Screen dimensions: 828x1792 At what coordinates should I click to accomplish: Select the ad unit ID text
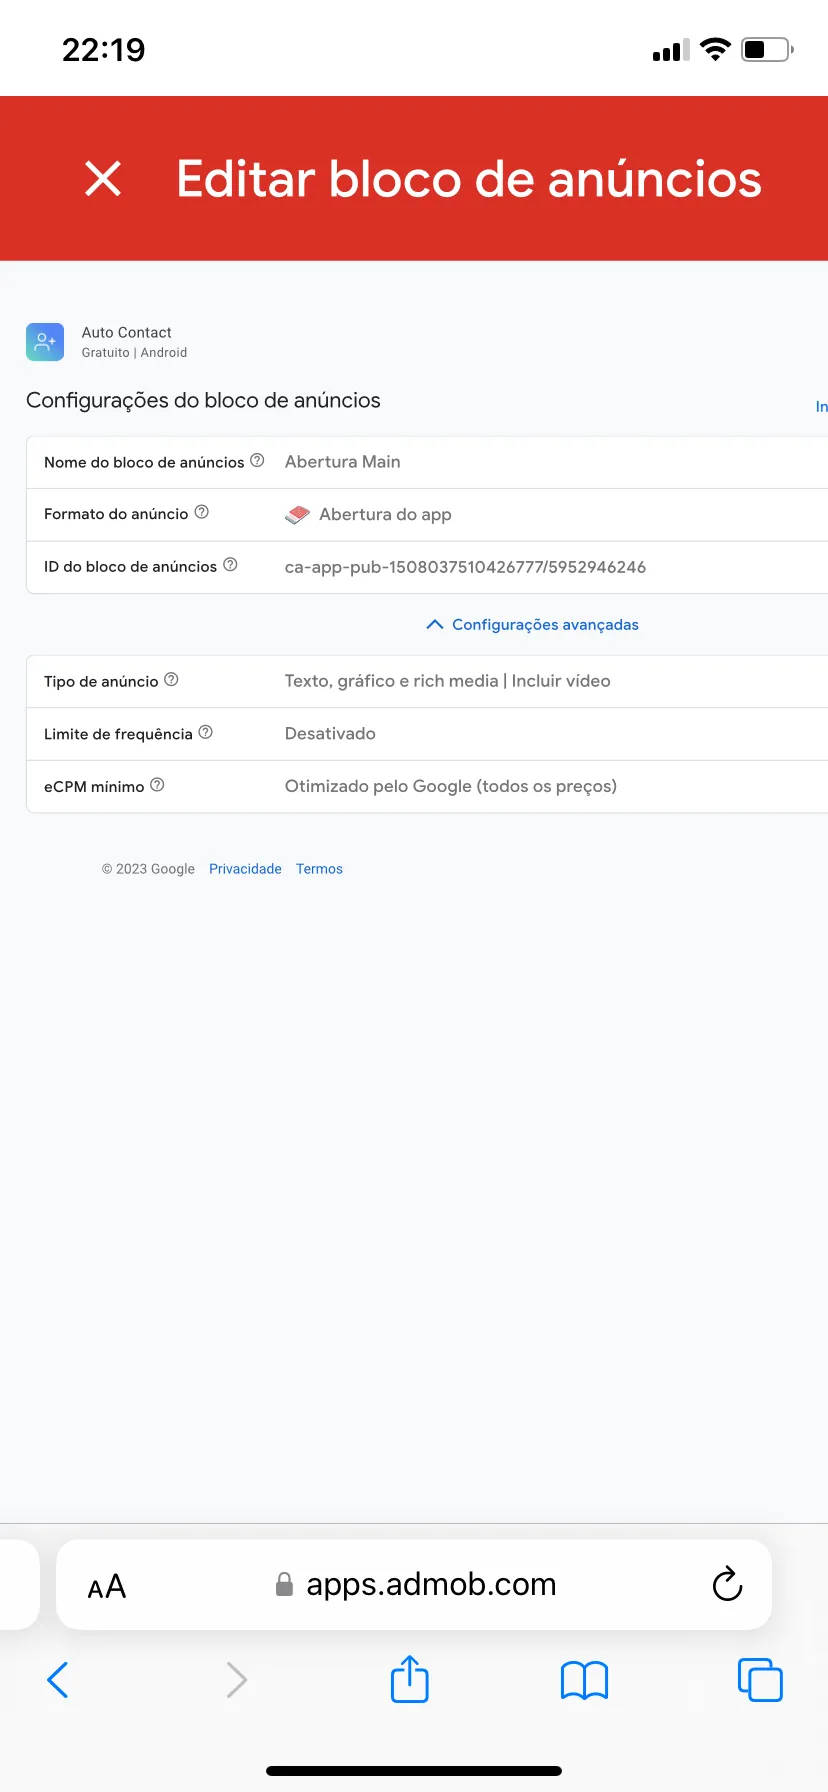pos(465,567)
